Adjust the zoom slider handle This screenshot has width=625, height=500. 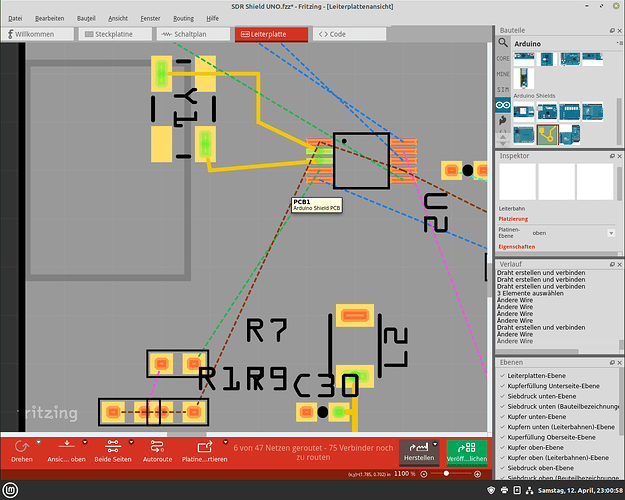point(446,474)
